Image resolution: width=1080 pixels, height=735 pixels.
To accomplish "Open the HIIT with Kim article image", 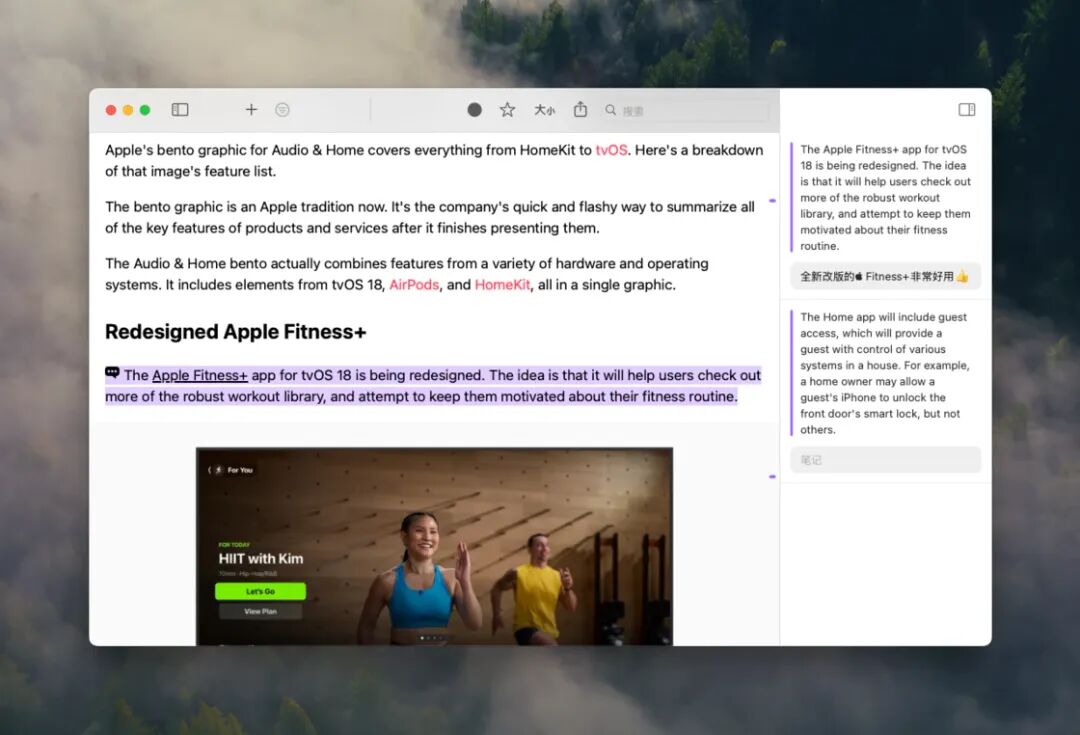I will (435, 546).
